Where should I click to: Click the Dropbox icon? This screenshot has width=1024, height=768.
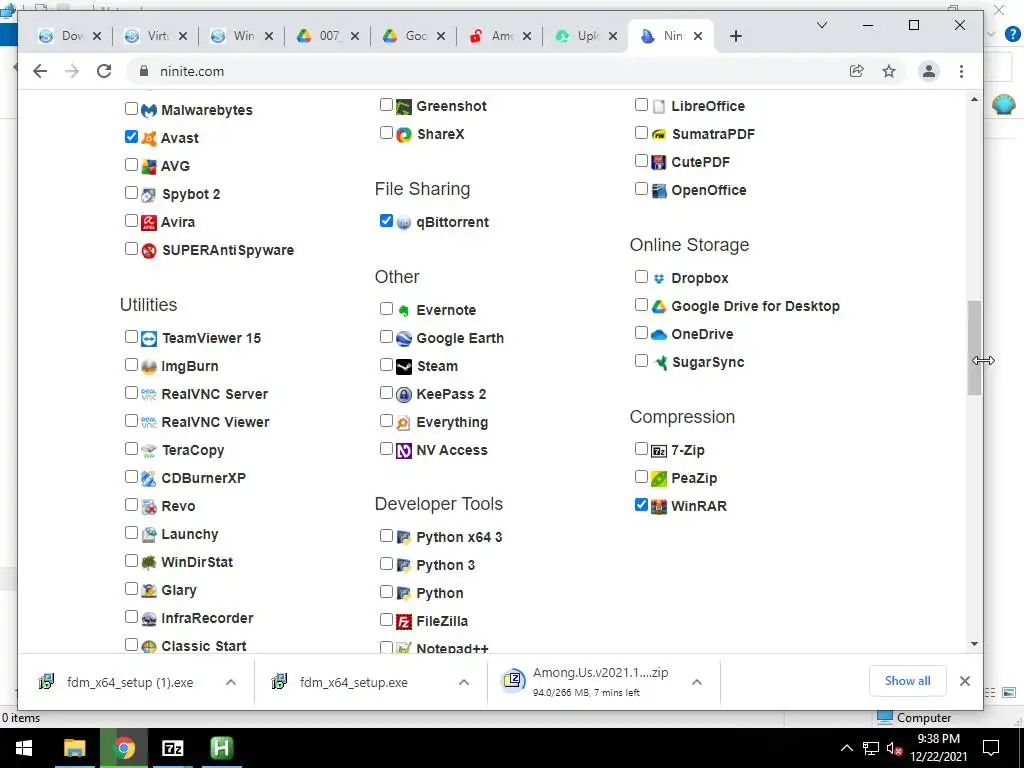click(659, 279)
